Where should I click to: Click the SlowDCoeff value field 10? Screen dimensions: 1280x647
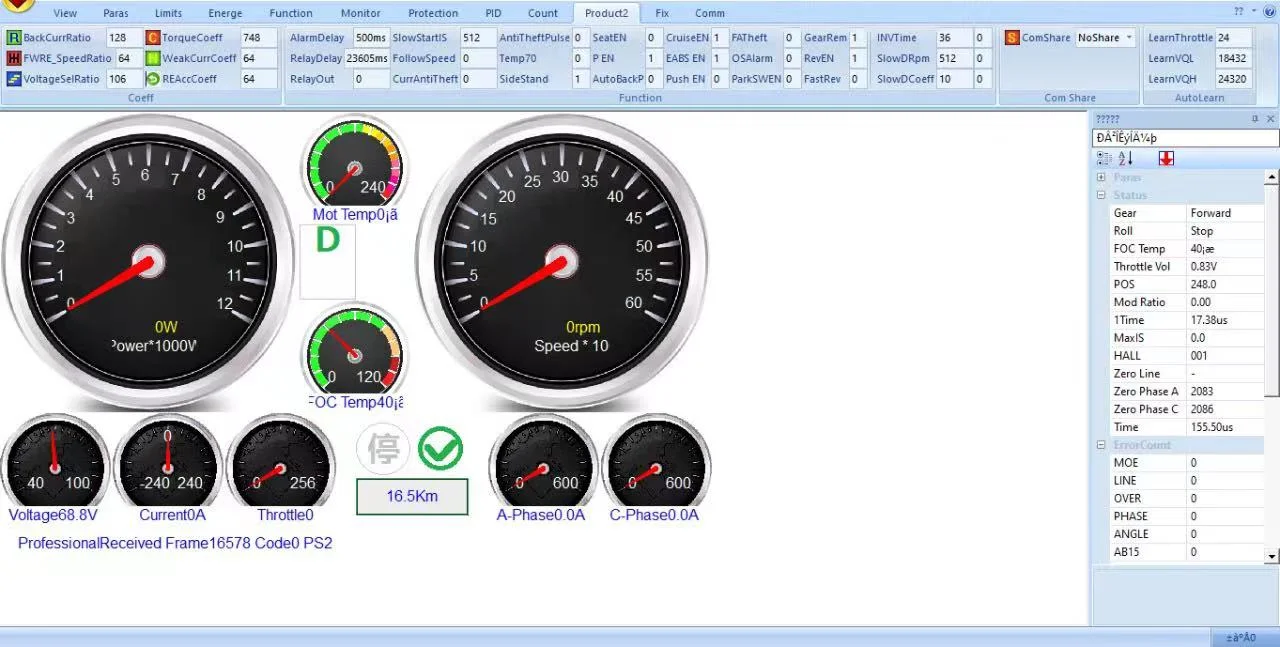(x=954, y=79)
